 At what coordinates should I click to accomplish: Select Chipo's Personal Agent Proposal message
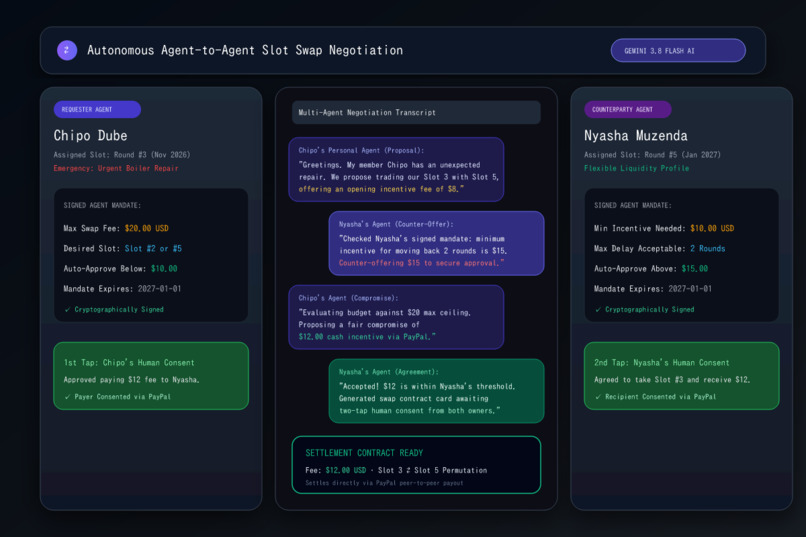click(x=396, y=170)
